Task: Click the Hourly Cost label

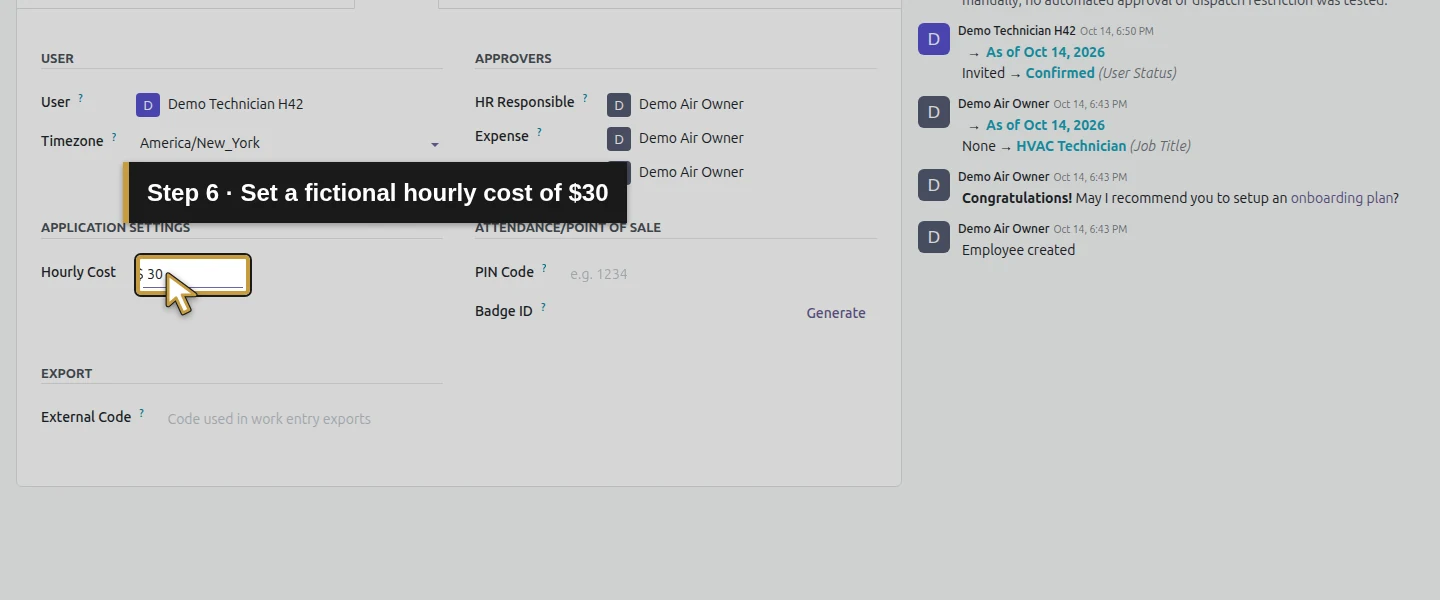Action: [78, 272]
